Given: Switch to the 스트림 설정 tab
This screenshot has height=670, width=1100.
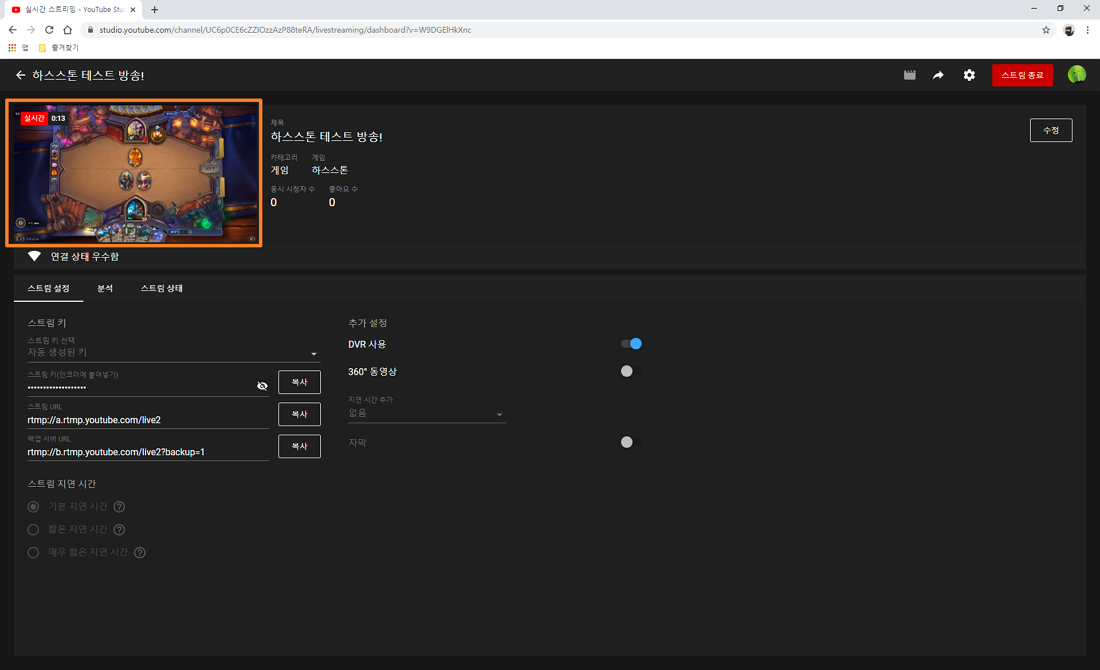Looking at the screenshot, I should (x=48, y=288).
